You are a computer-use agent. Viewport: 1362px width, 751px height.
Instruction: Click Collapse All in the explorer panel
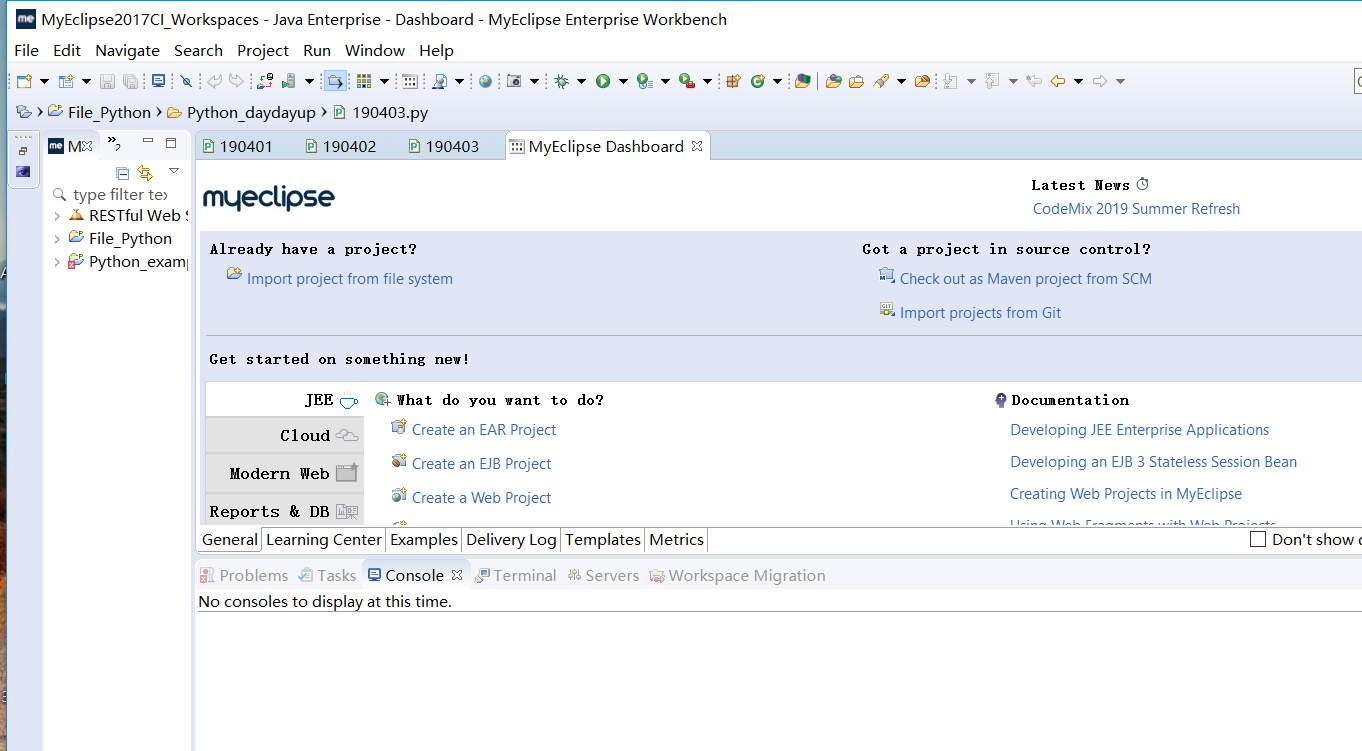coord(123,173)
